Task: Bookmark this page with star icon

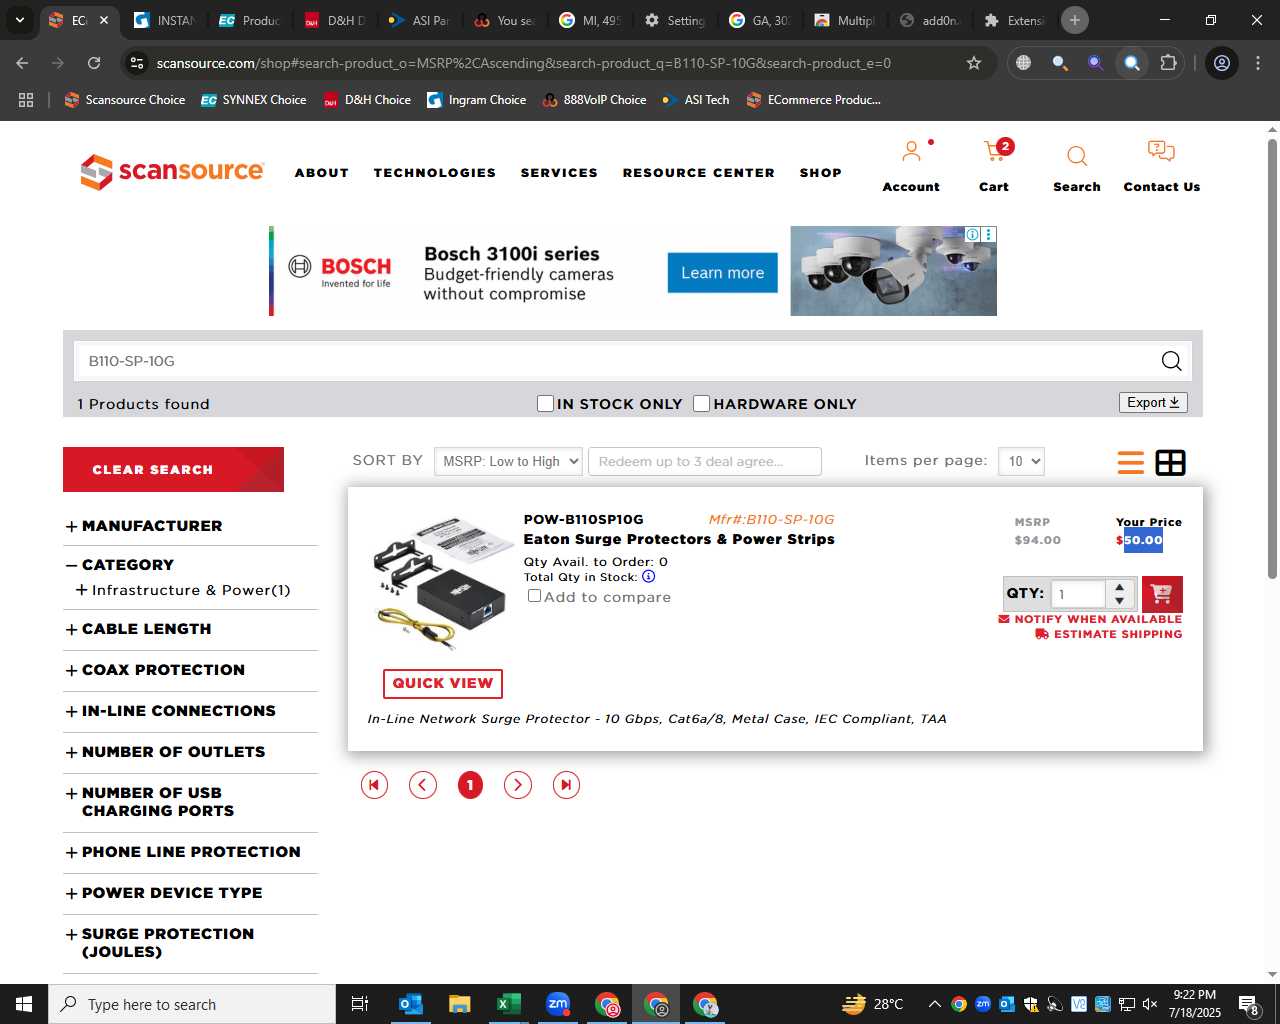Action: (x=974, y=63)
